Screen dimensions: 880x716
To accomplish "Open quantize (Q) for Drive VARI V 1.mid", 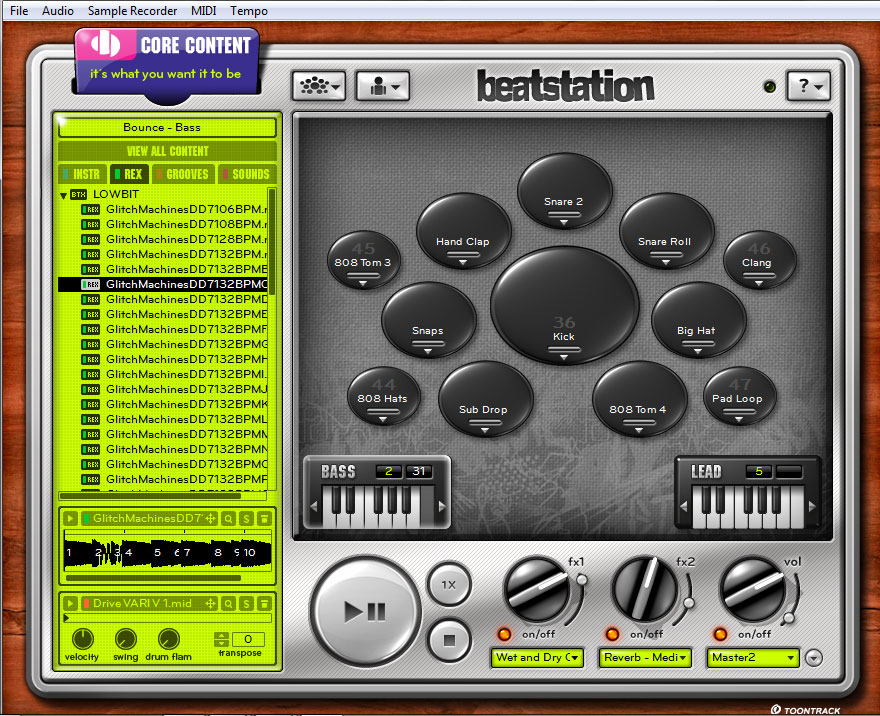I will 228,604.
